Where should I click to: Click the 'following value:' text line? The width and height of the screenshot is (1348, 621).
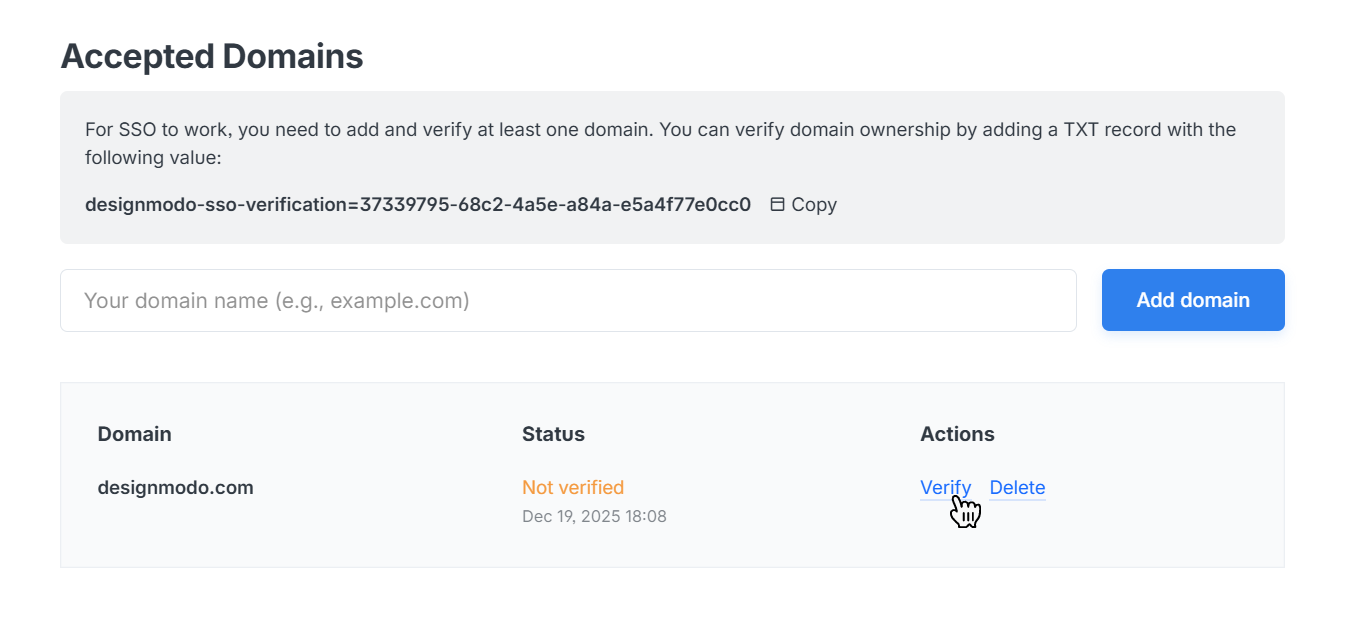(152, 158)
